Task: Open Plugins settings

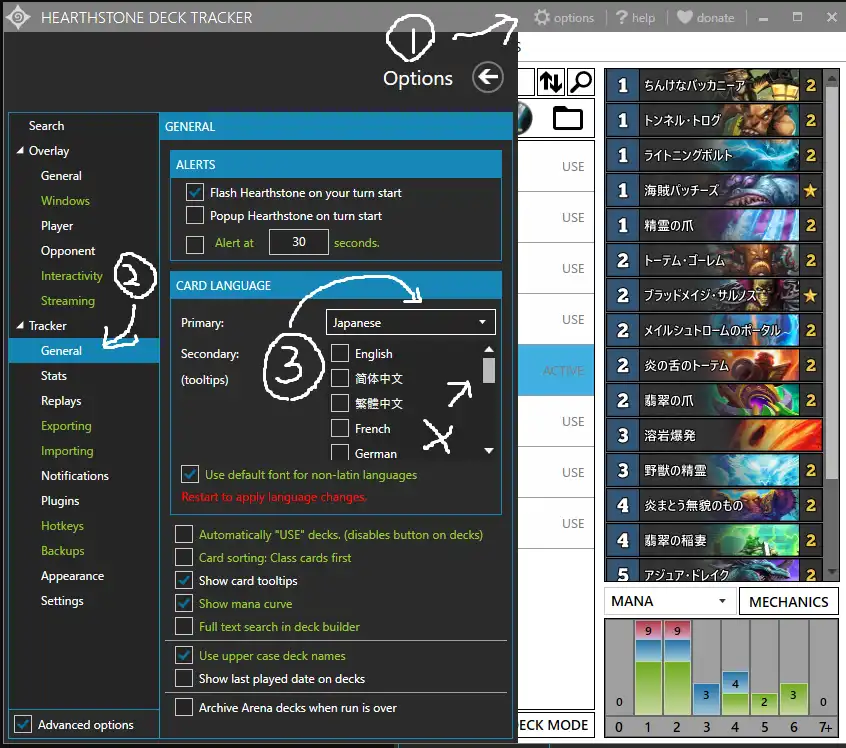Action: 60,501
